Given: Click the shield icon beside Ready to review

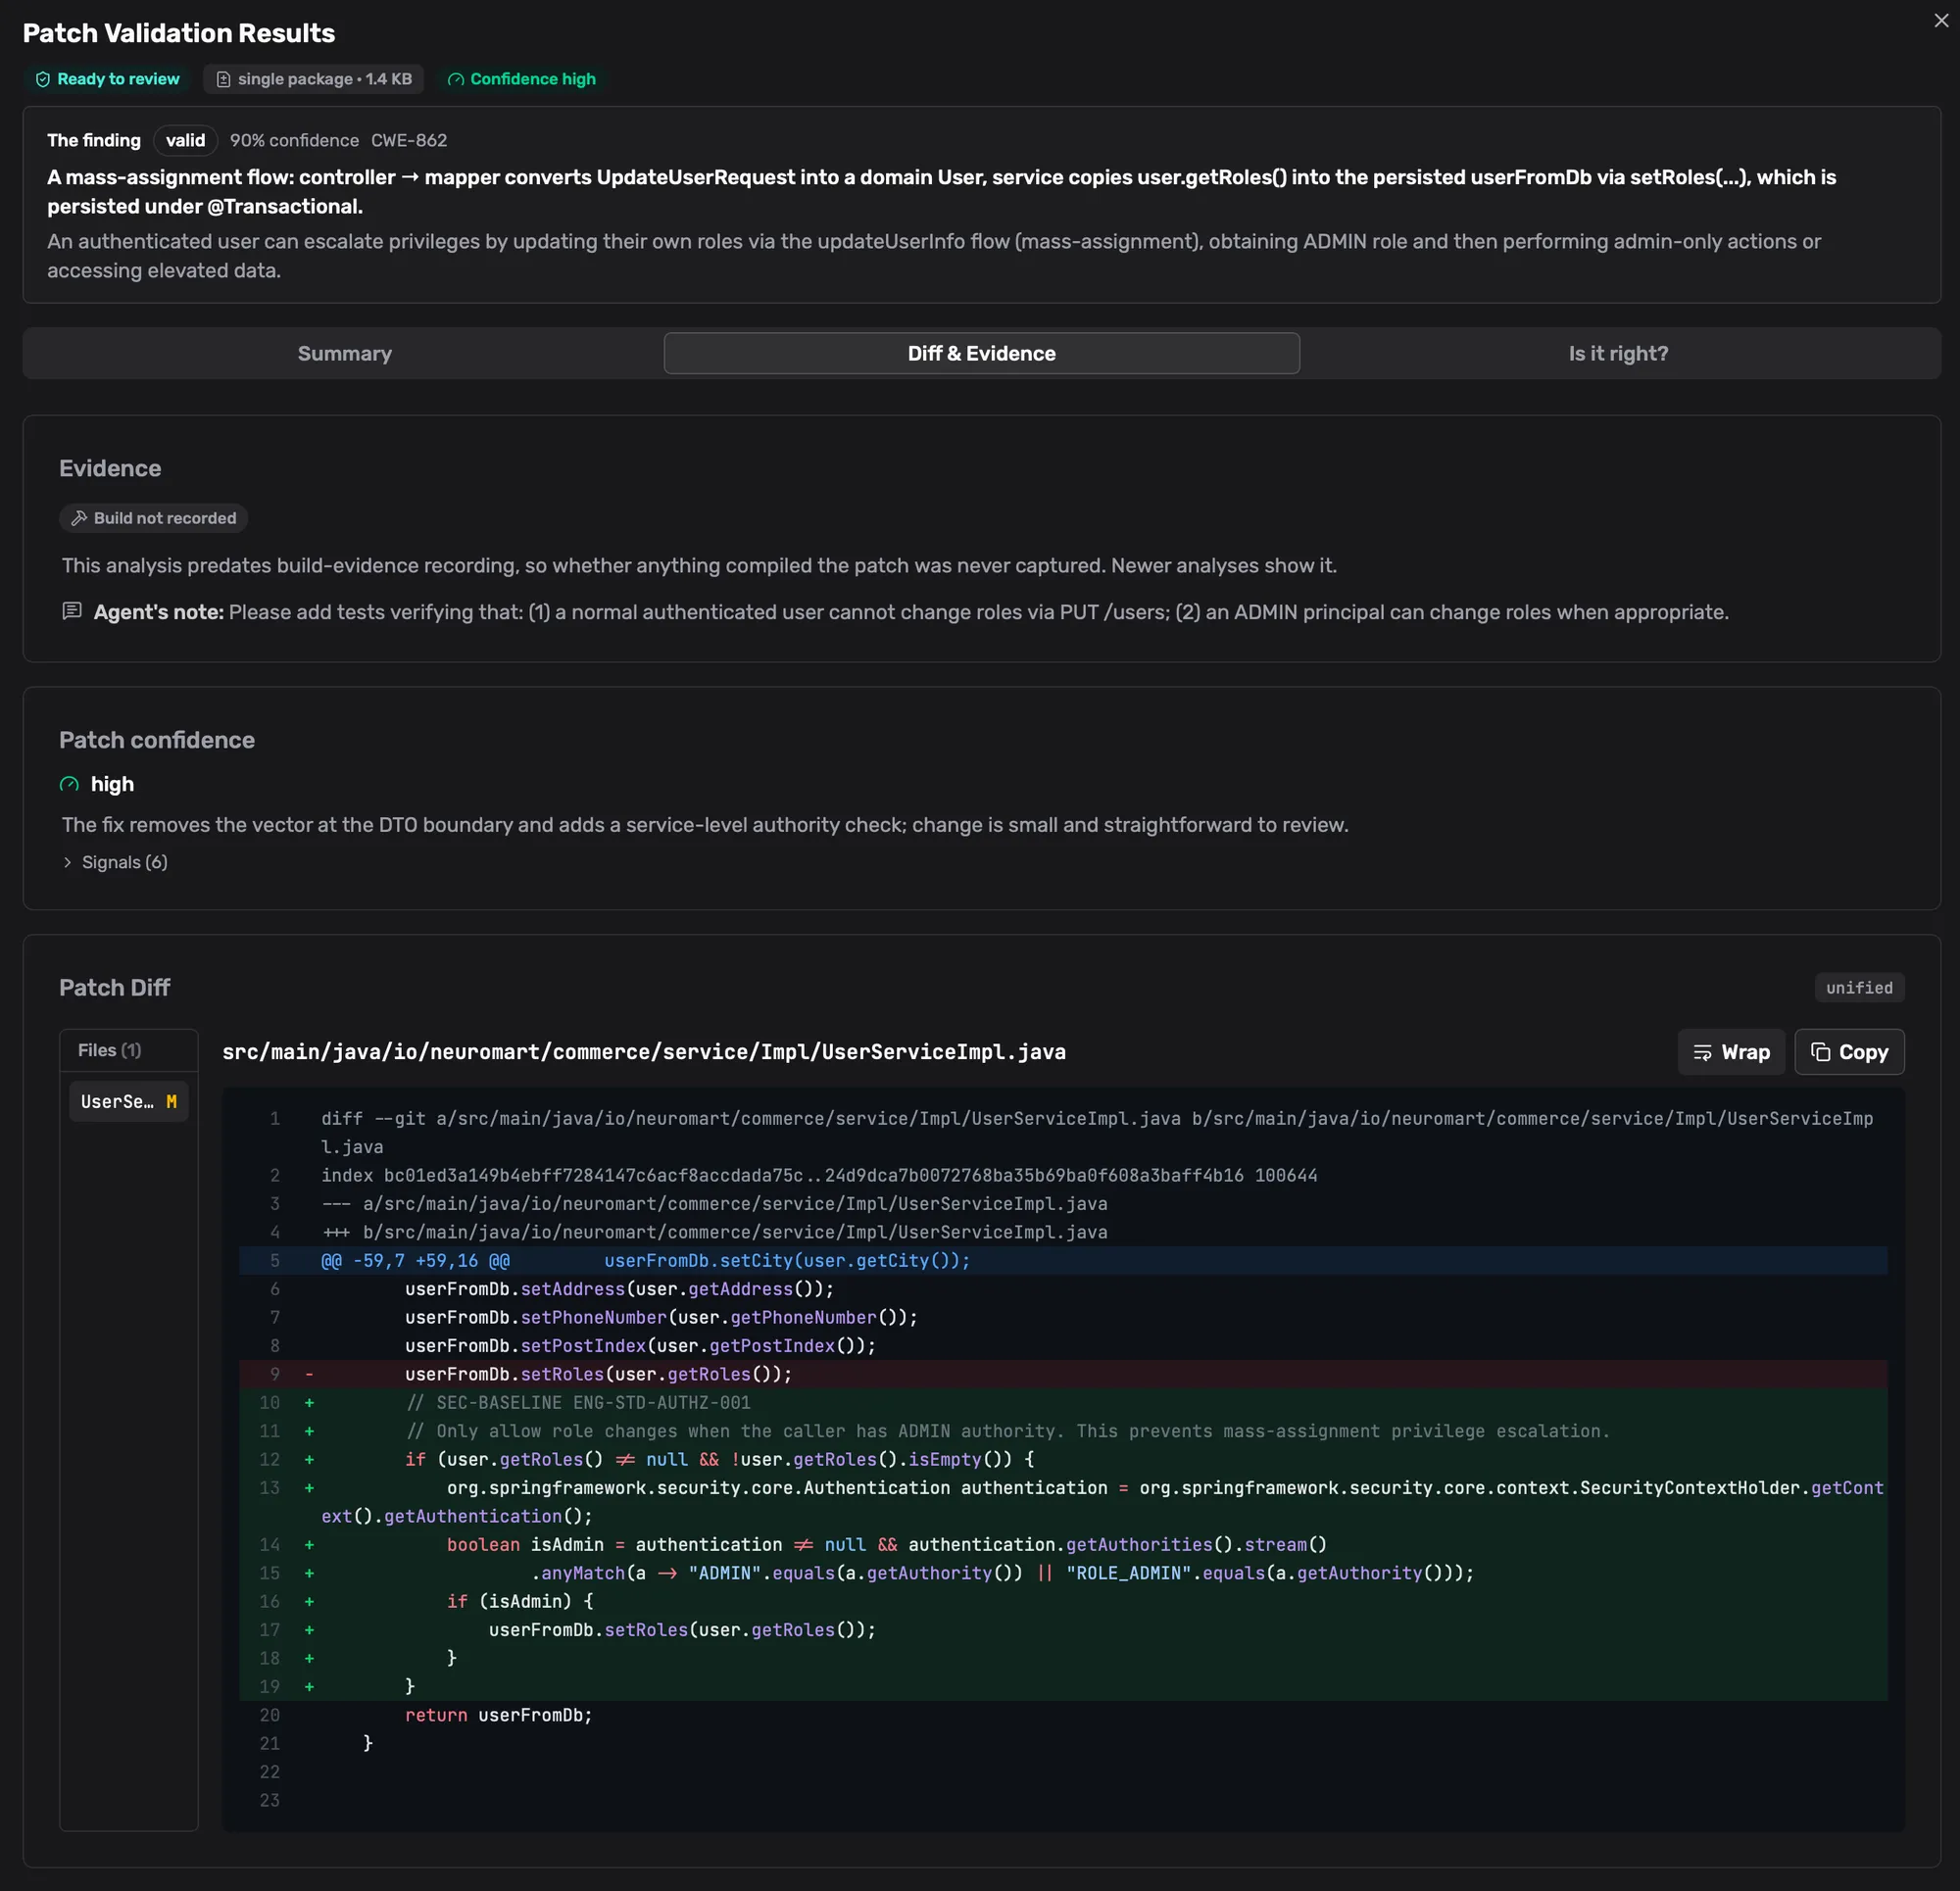Looking at the screenshot, I should coord(43,80).
